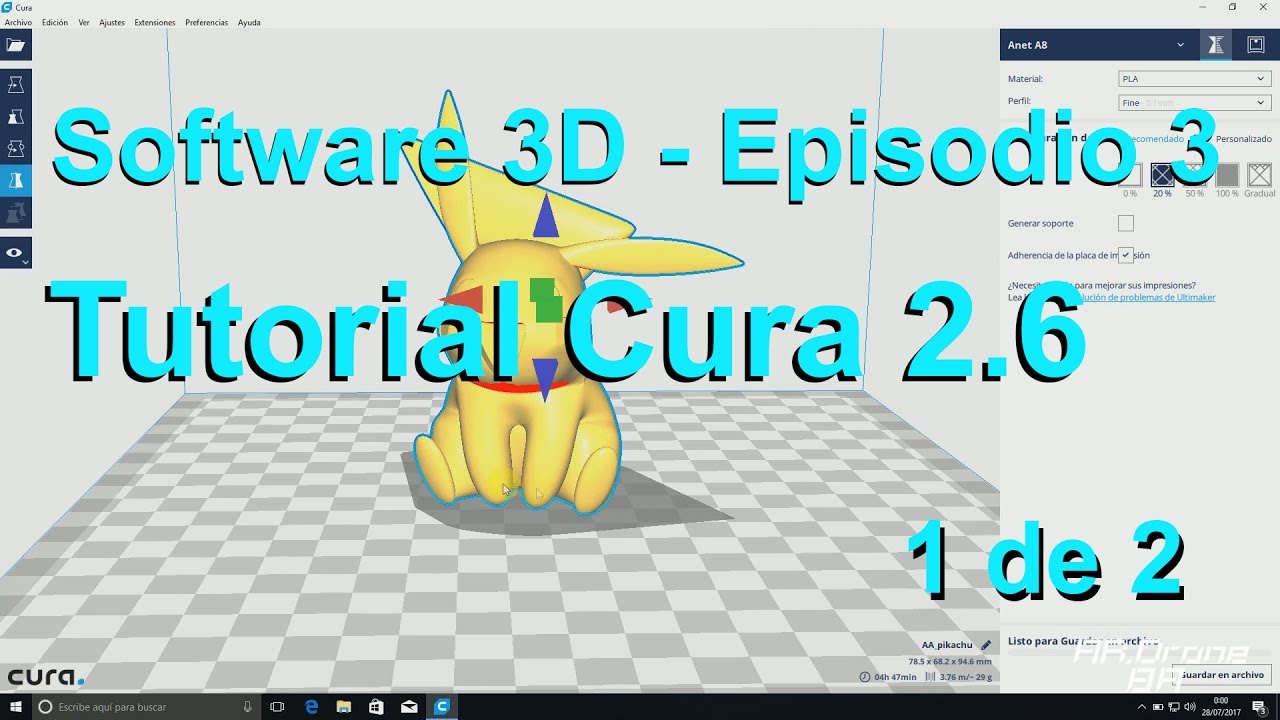The image size is (1280, 720).
Task: Switch to the Monitor stage icon
Action: [x=1255, y=45]
